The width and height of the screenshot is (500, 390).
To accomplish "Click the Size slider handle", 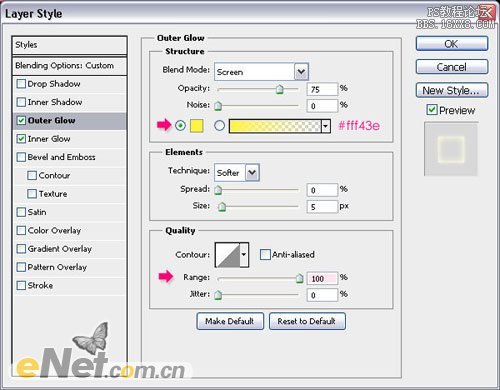I will click(222, 207).
